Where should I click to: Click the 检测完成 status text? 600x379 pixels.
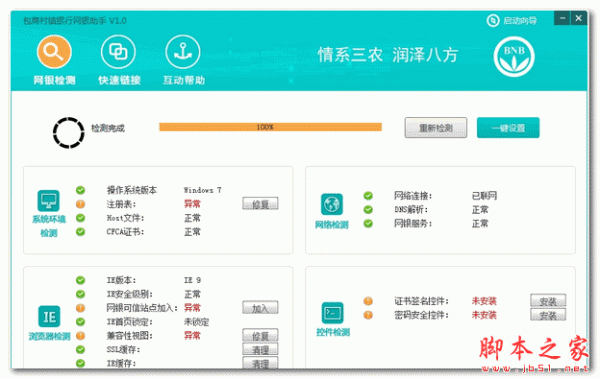tap(108, 128)
